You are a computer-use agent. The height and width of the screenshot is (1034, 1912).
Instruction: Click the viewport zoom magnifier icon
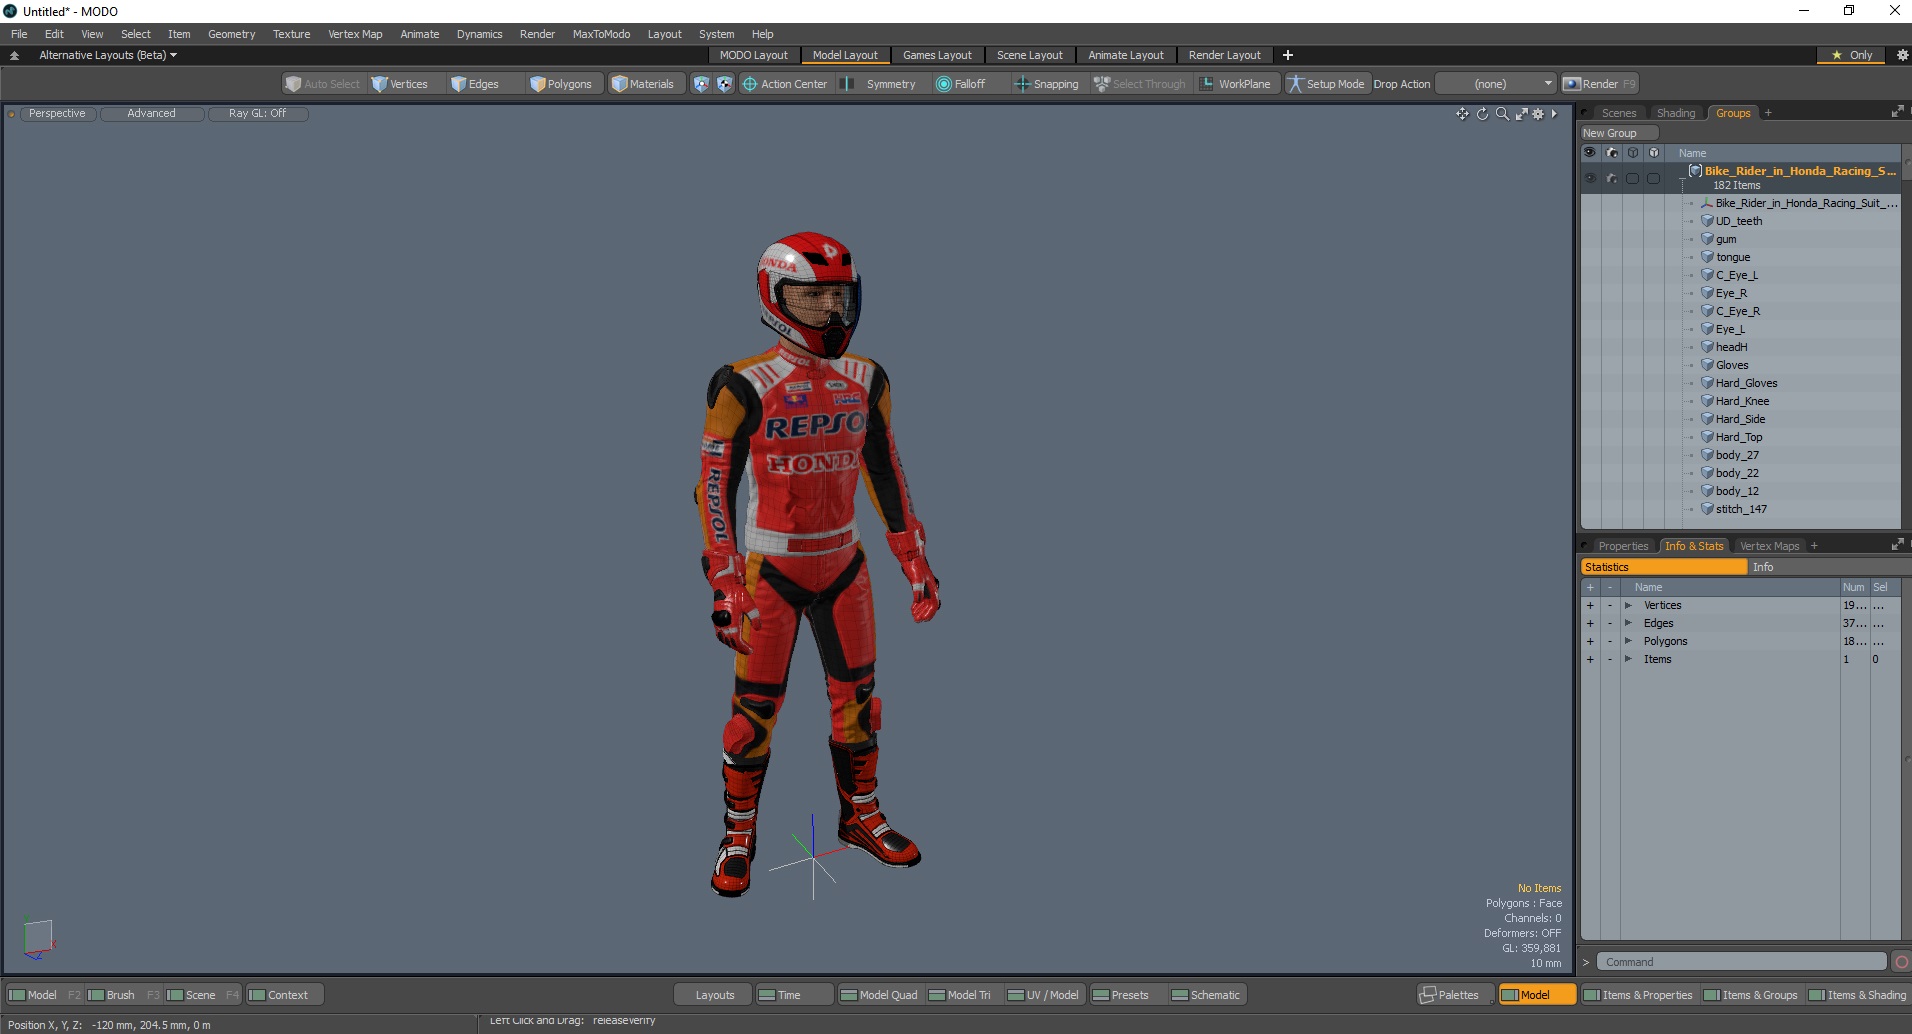click(x=1502, y=114)
